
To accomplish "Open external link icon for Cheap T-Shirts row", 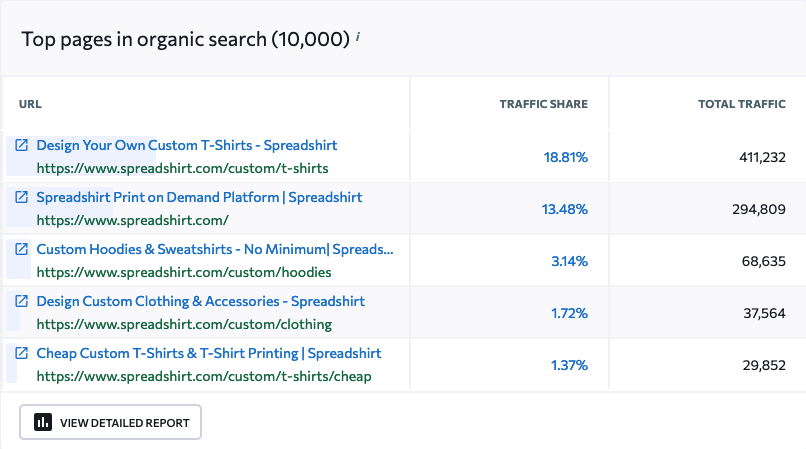I will [x=21, y=353].
